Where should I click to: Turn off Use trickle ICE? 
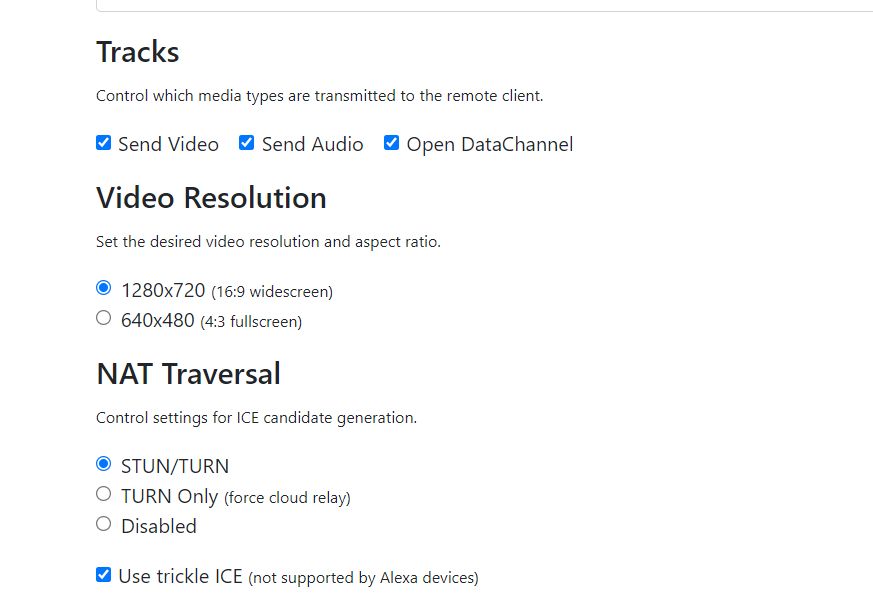click(x=103, y=574)
